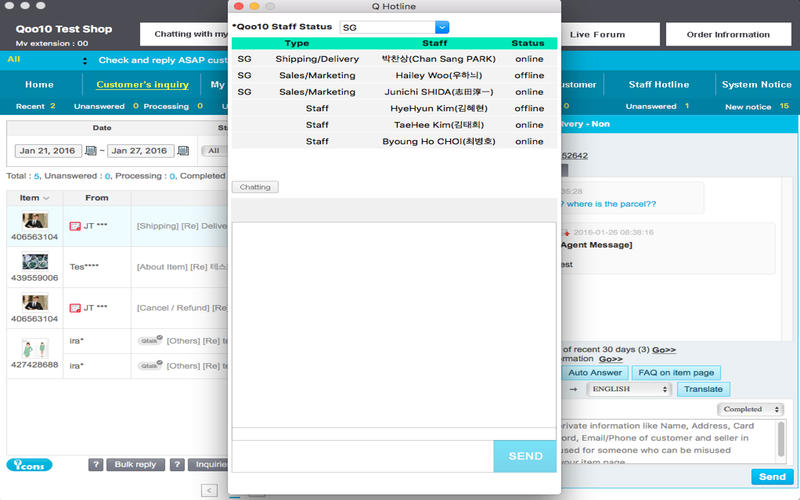Click Go>> link for recent 30 days

tap(664, 349)
